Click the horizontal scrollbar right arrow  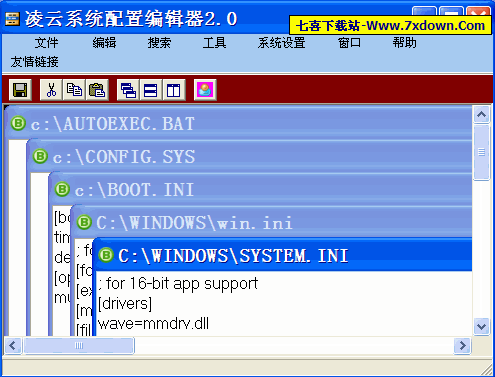tap(462, 345)
